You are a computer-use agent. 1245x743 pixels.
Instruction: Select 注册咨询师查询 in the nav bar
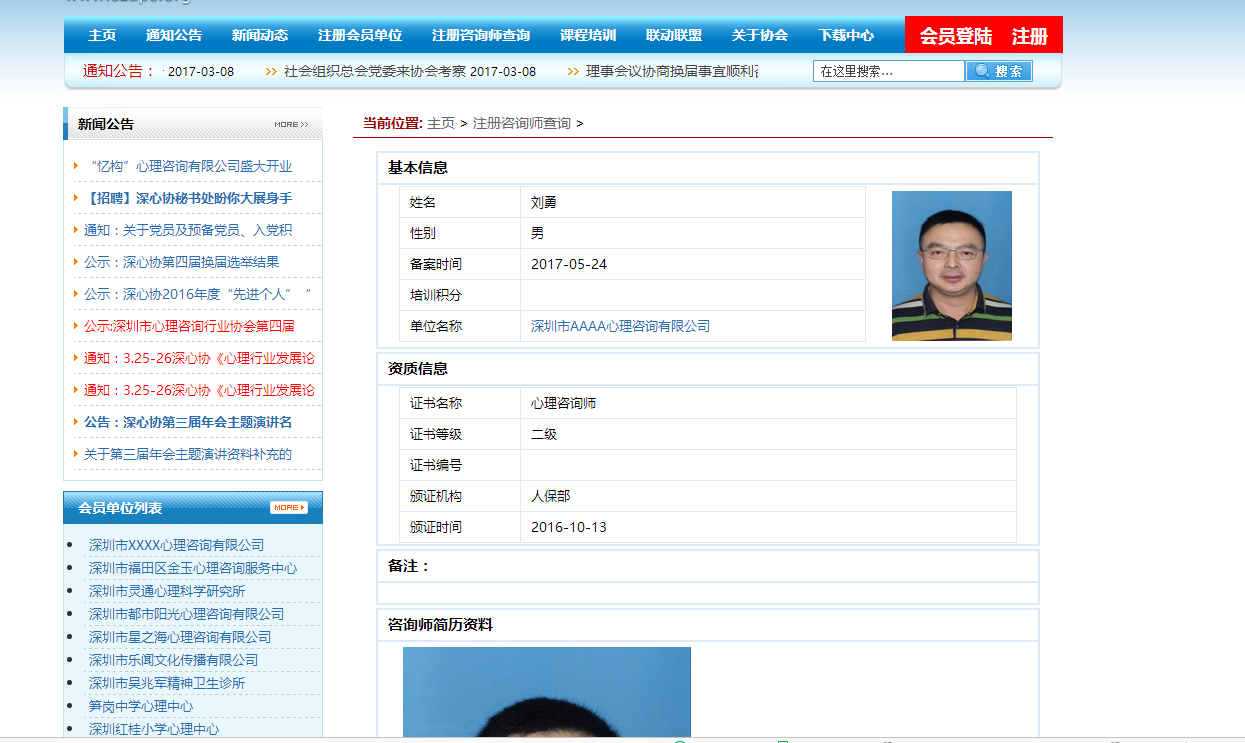pos(481,35)
